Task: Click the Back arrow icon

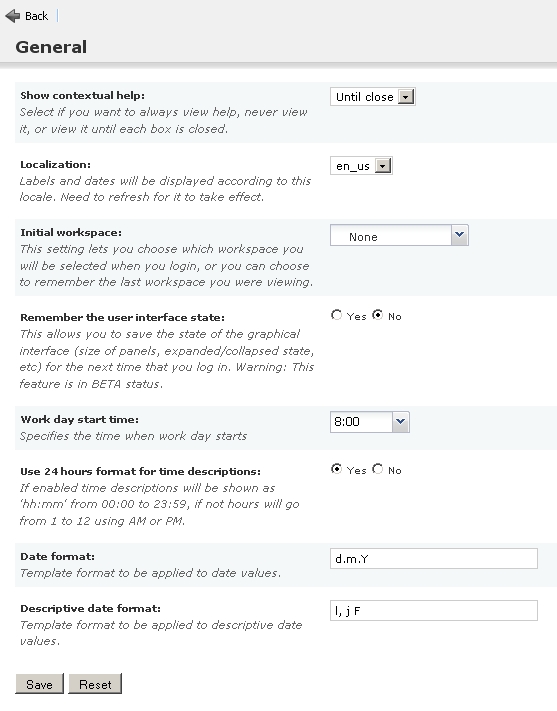Action: (13, 16)
